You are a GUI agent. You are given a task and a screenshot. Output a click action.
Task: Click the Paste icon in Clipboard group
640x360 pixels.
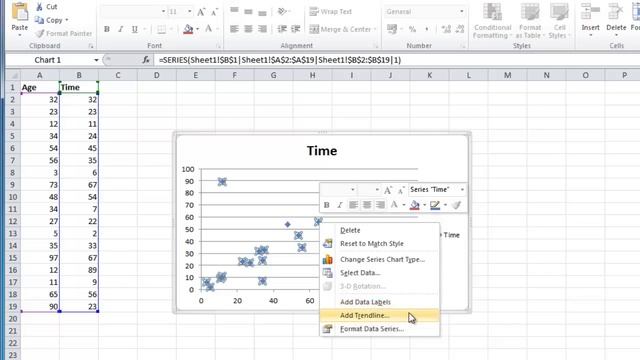[x=19, y=12]
